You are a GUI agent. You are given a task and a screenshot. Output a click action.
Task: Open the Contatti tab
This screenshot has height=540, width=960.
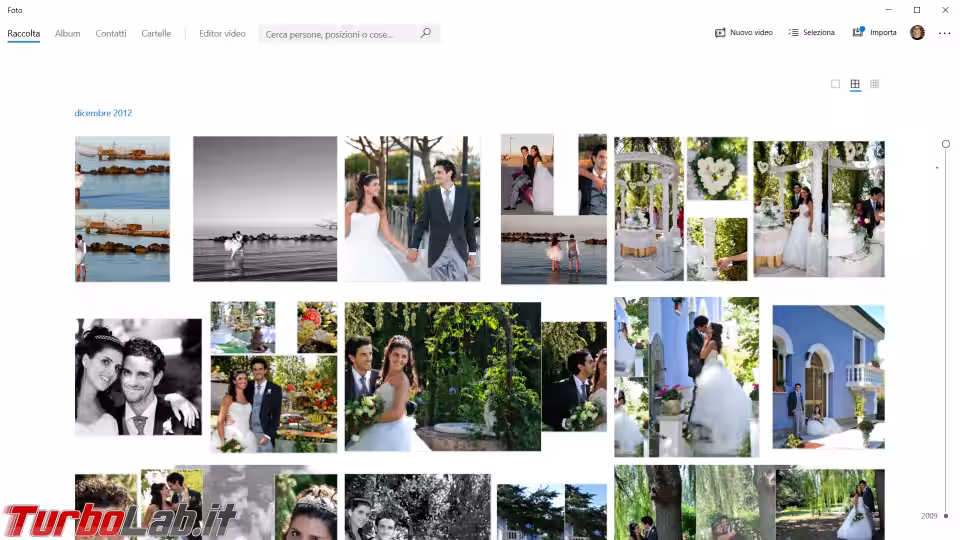click(x=111, y=33)
